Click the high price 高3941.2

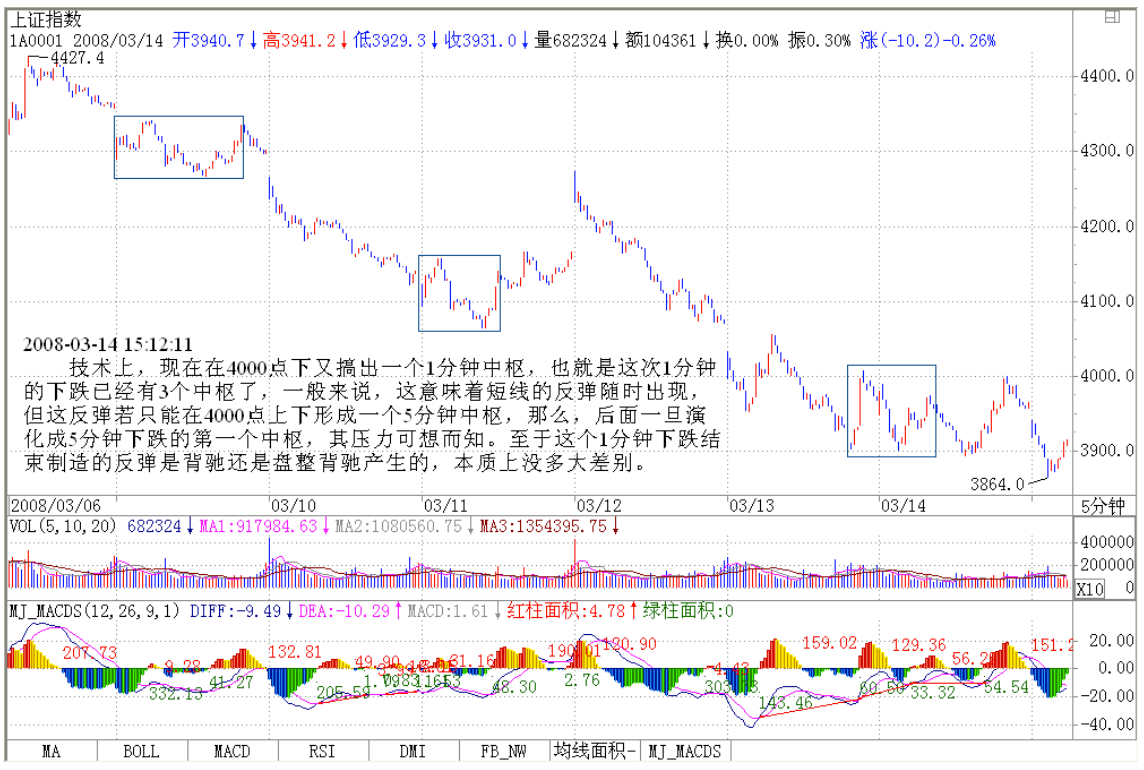click(299, 41)
